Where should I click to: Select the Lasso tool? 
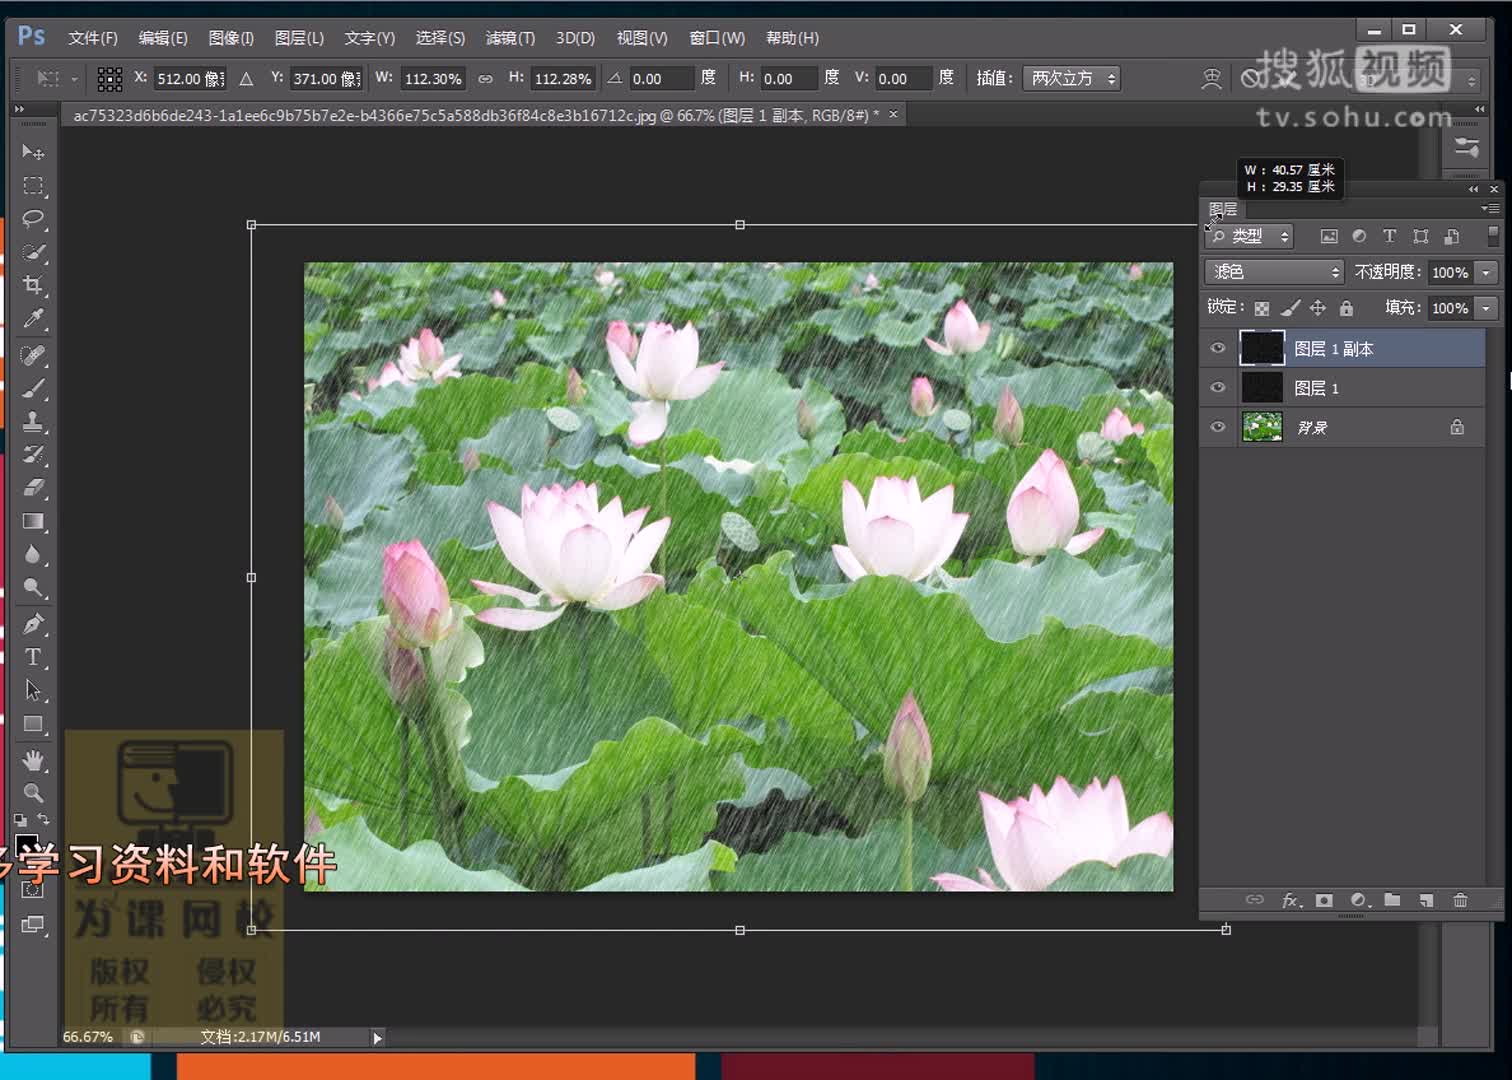pyautogui.click(x=33, y=219)
